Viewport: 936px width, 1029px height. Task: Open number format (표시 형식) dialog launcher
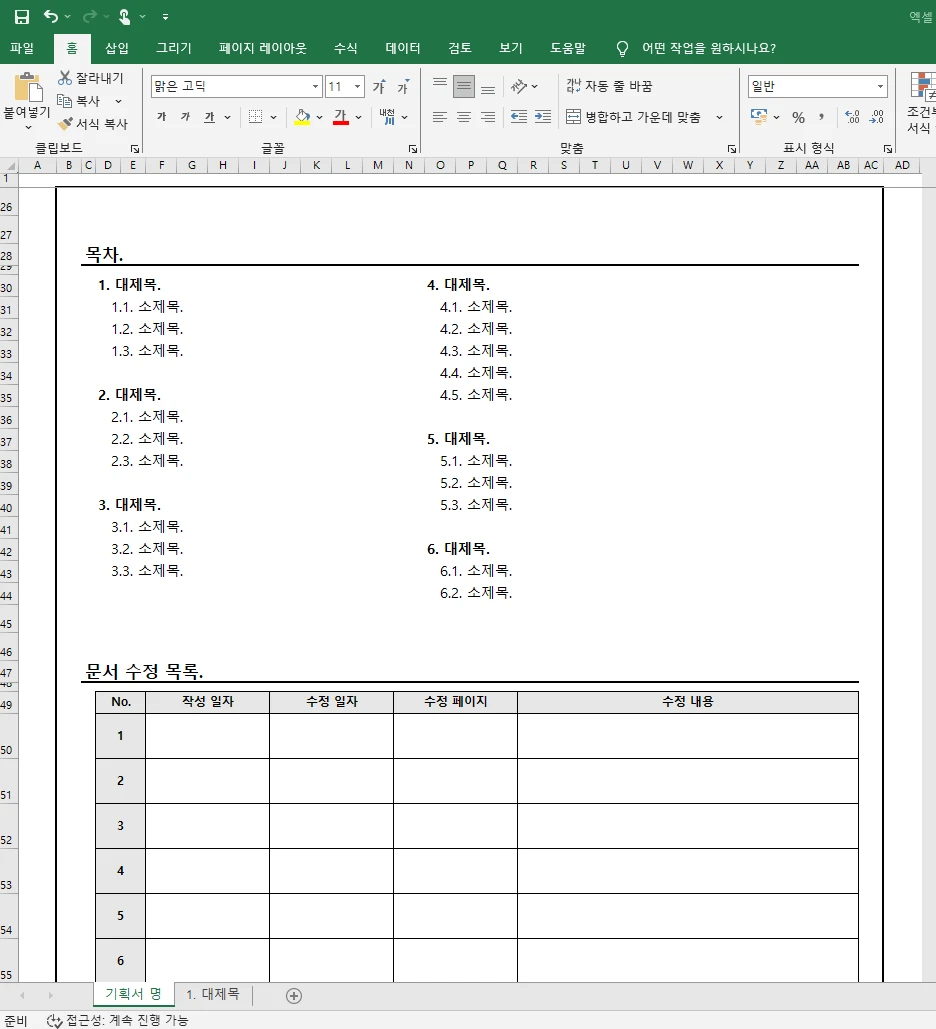click(x=887, y=149)
